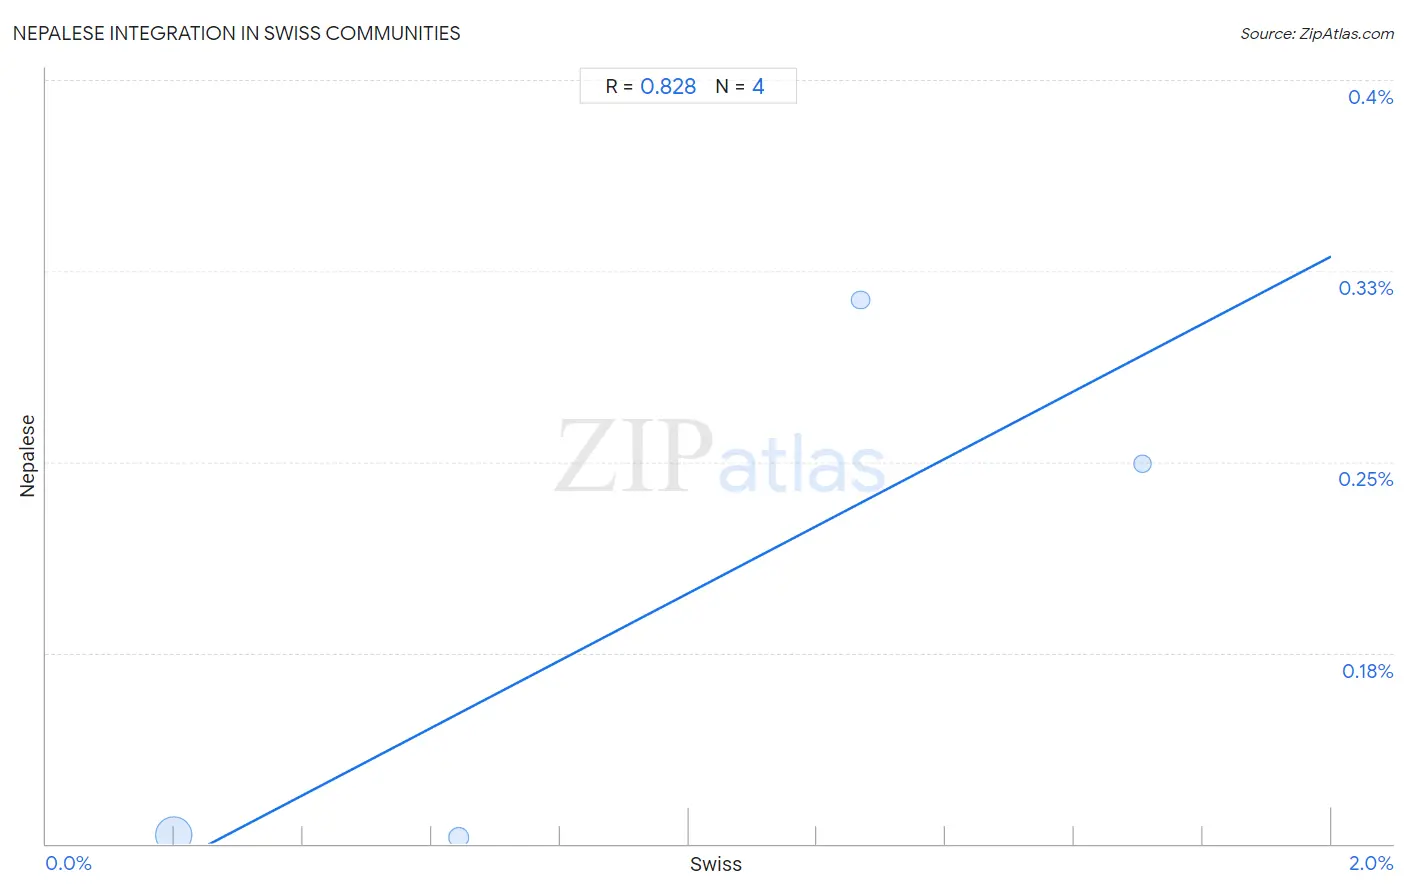
Task: Click the 0.25% y-axis tick label
Action: [x=1366, y=479]
